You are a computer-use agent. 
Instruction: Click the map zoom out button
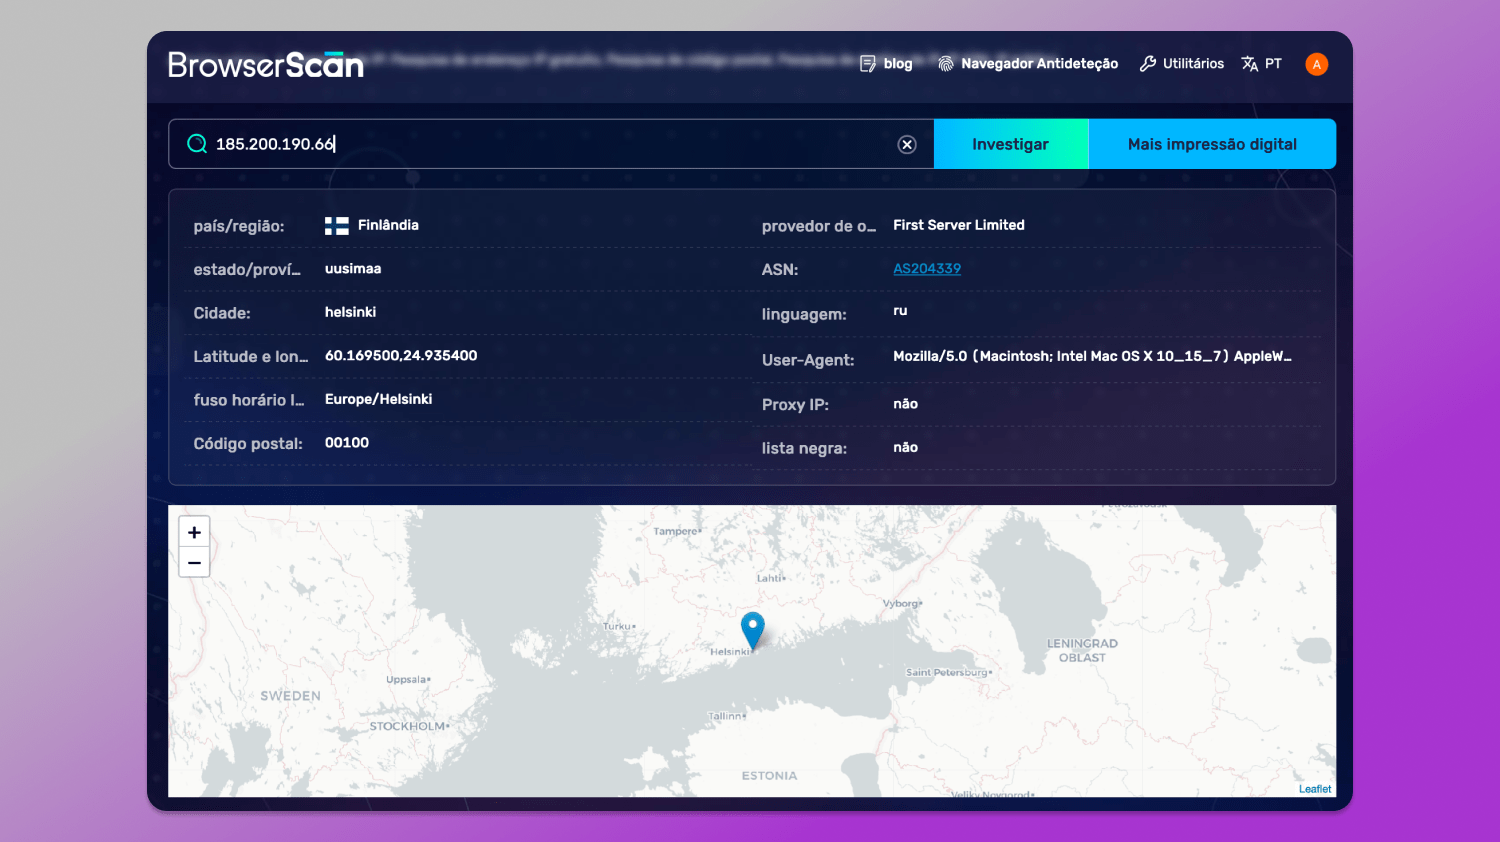click(x=194, y=562)
